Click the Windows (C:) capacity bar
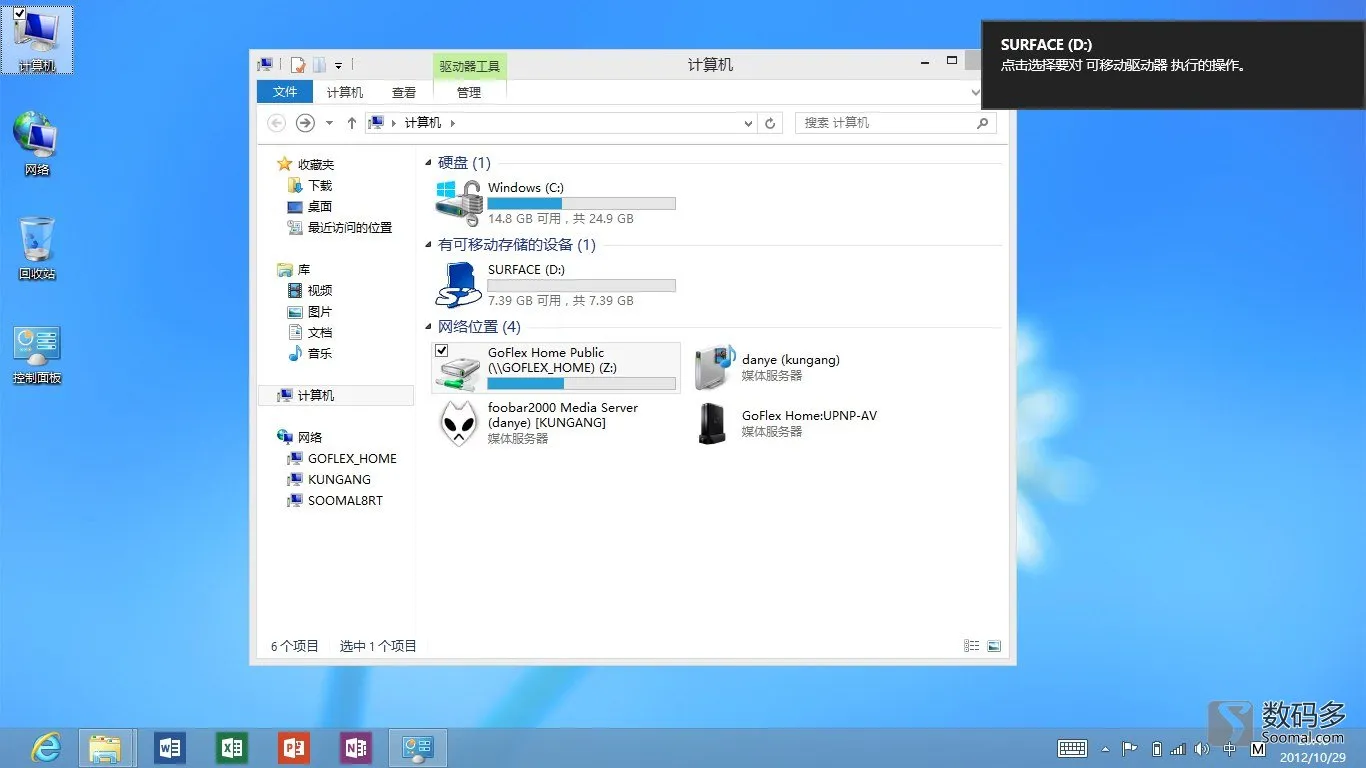This screenshot has height=768, width=1366. click(581, 203)
